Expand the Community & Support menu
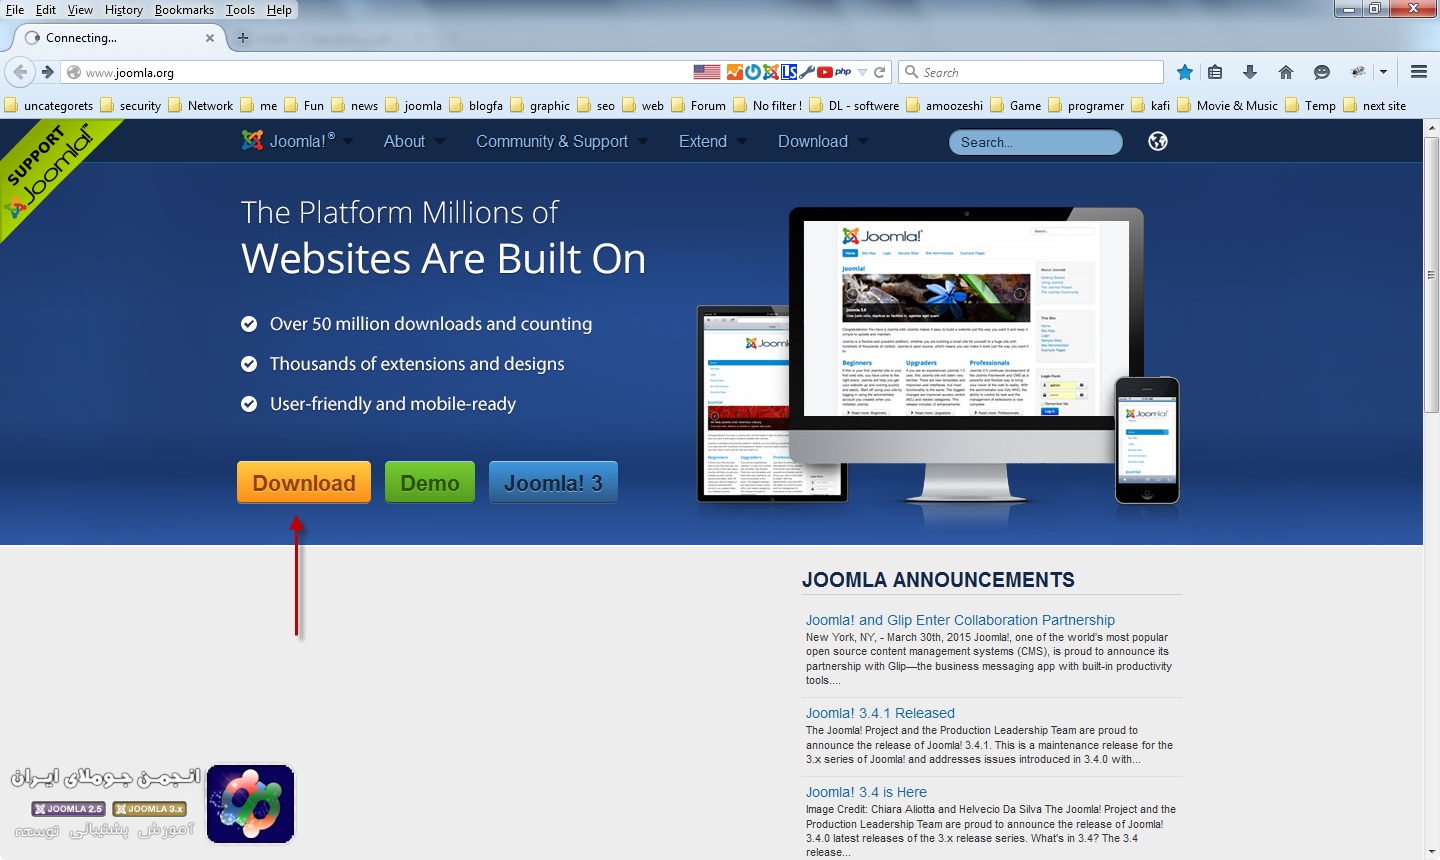The height and width of the screenshot is (860, 1440). coord(561,141)
